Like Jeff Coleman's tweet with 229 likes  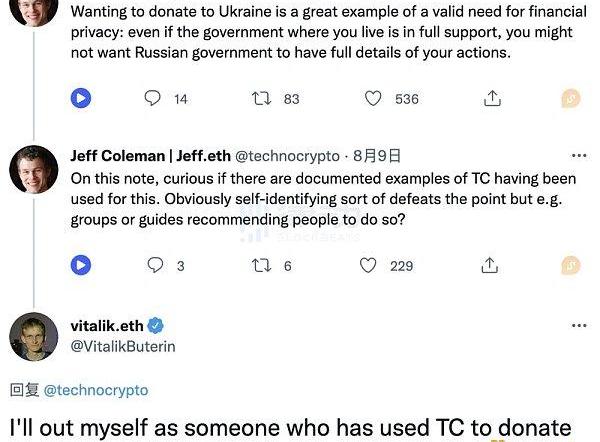tap(369, 265)
